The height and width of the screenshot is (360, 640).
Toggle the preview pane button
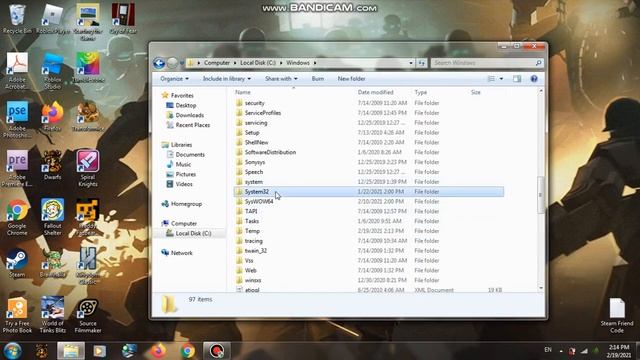tap(517, 79)
